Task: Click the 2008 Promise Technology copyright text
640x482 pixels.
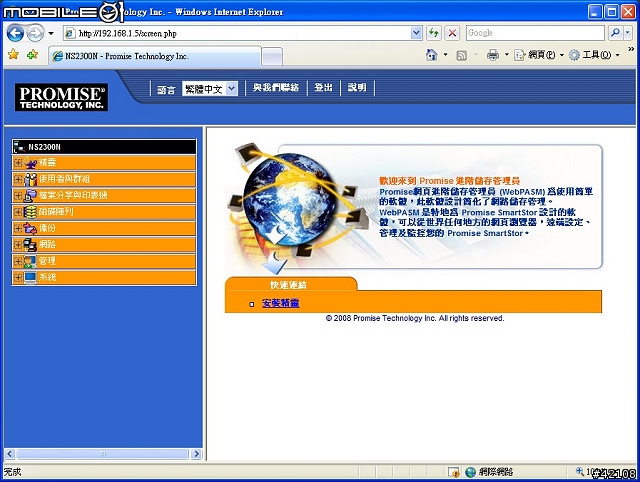Action: (415, 318)
